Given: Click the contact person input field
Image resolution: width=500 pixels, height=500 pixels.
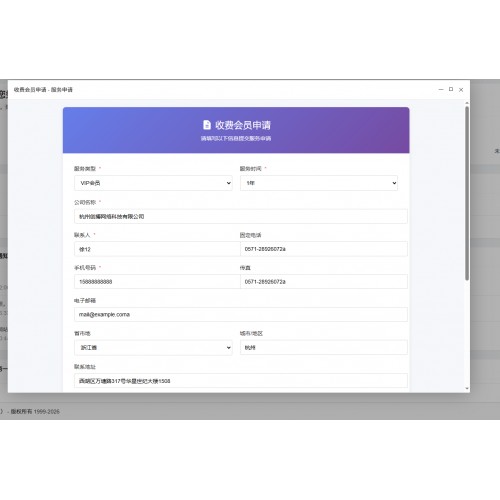Looking at the screenshot, I should [157, 249].
